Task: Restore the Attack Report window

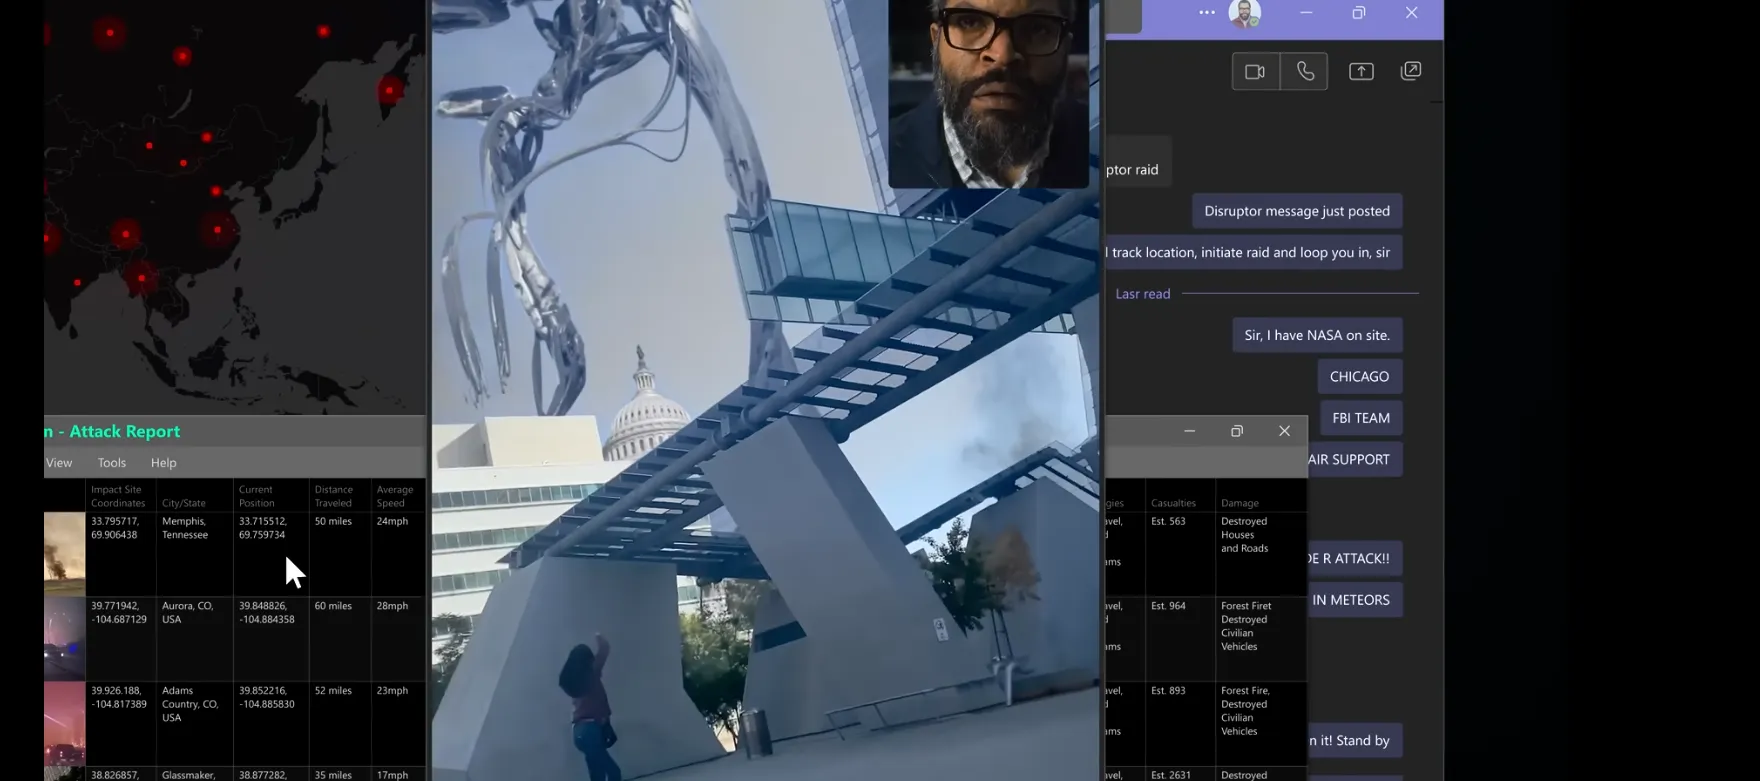Action: click(1237, 431)
